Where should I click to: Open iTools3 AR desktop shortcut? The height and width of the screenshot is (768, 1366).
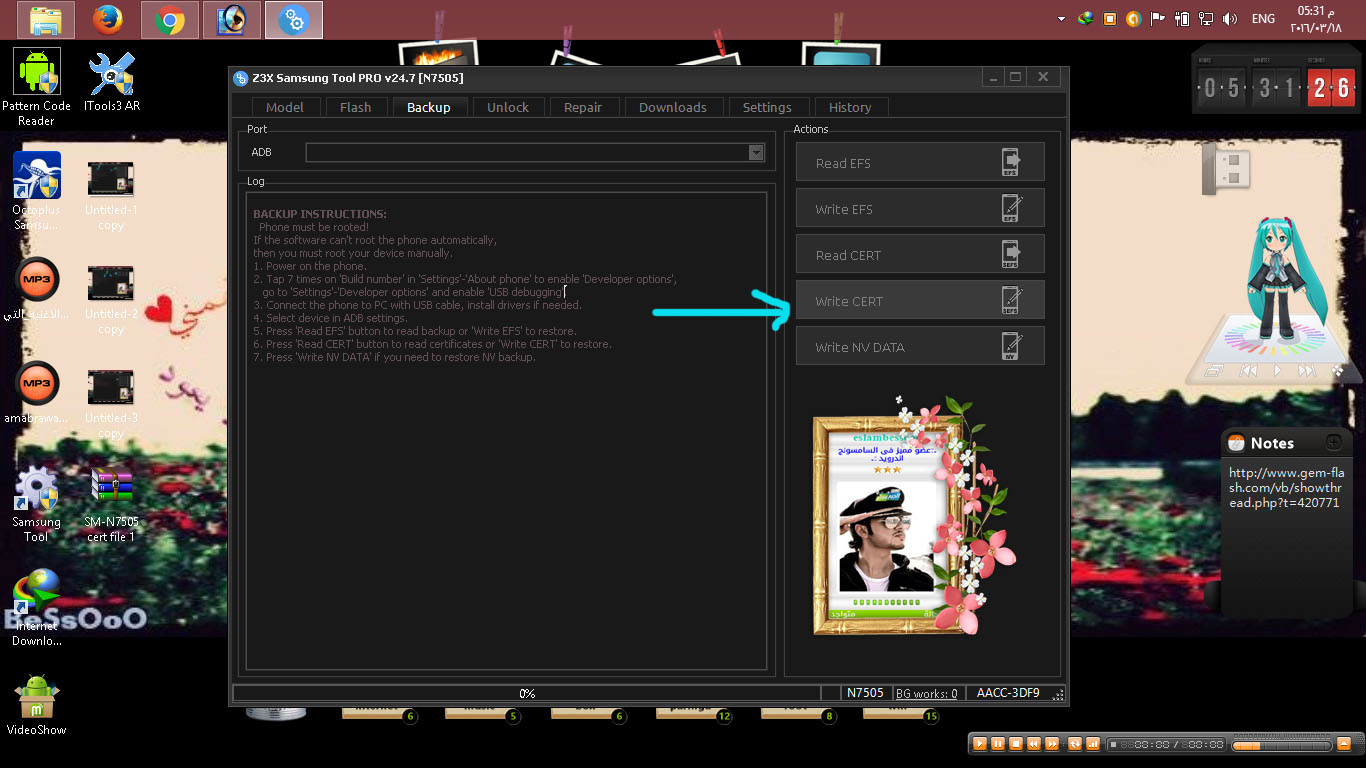tap(111, 82)
